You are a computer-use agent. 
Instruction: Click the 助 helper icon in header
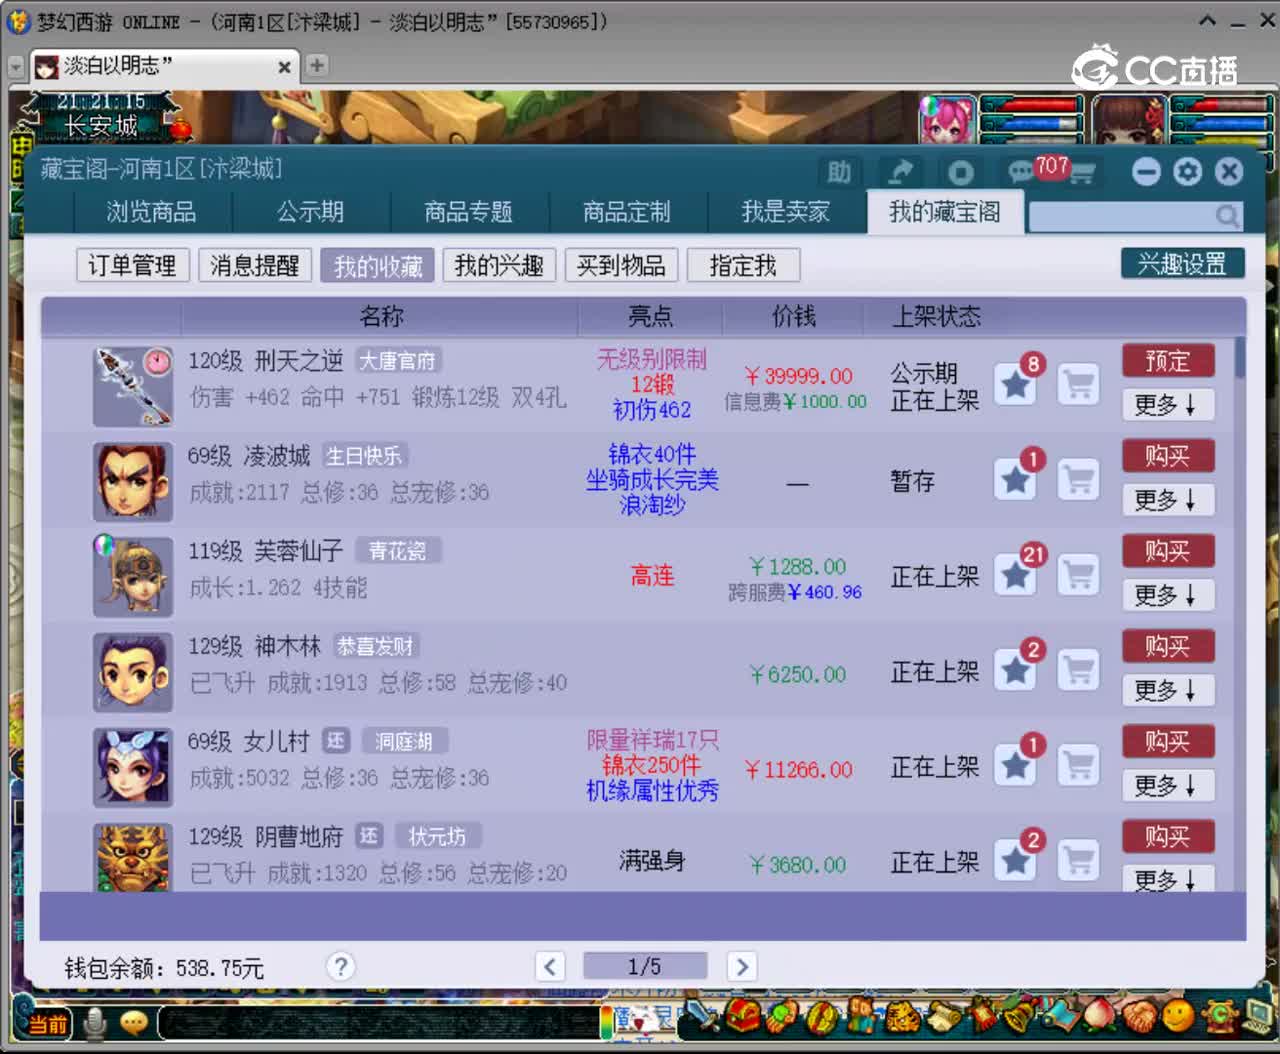[839, 172]
